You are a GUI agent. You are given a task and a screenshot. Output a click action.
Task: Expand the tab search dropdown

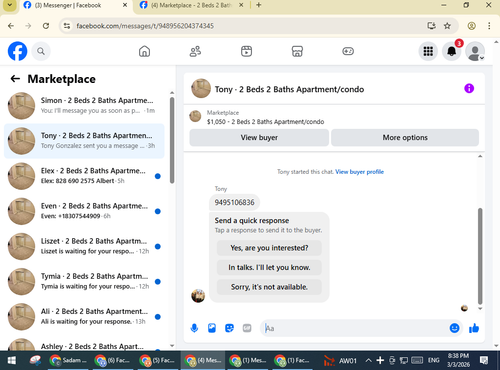9,5
